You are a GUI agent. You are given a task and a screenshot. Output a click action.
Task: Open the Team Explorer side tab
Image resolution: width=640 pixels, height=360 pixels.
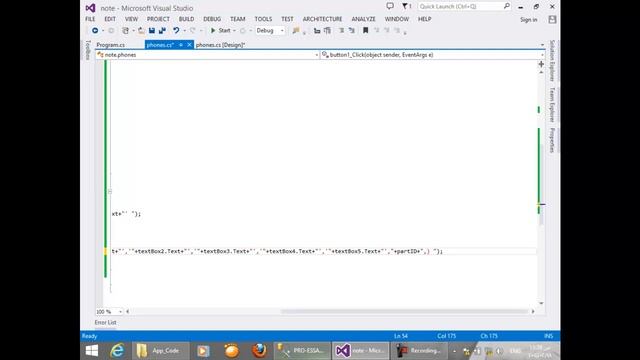point(552,104)
